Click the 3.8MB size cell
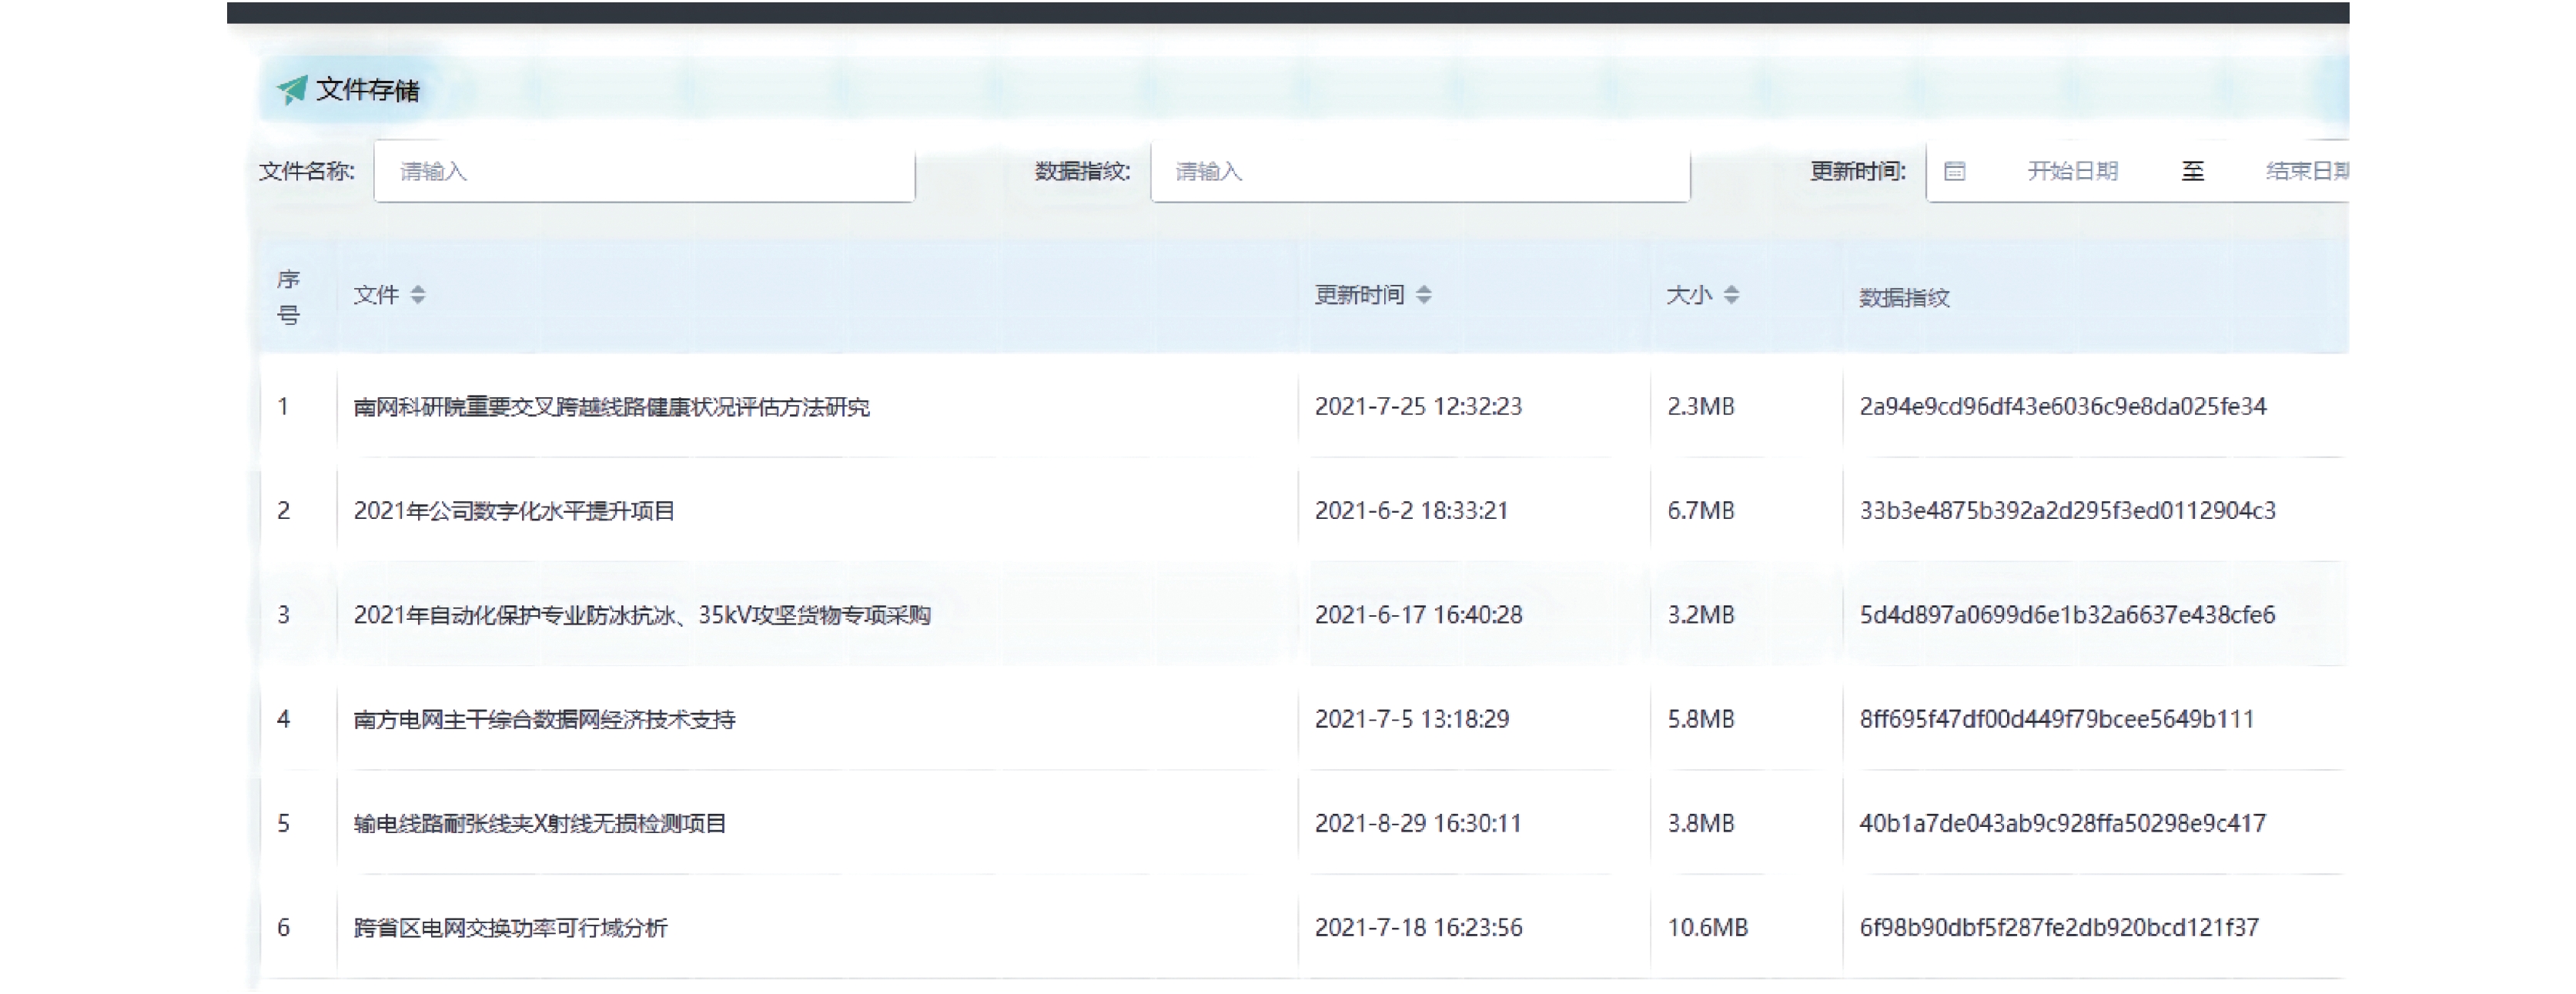This screenshot has height=994, width=2576. click(x=1700, y=823)
